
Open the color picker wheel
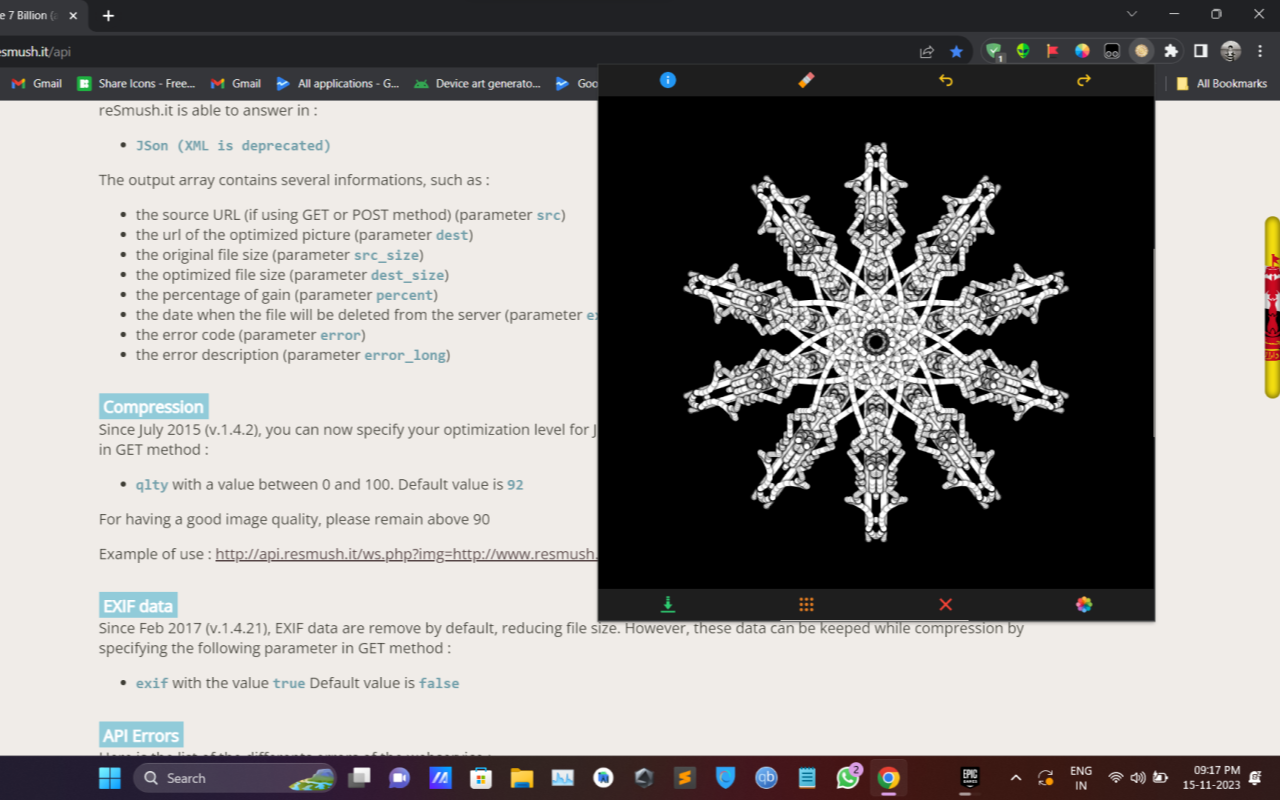(x=1083, y=604)
